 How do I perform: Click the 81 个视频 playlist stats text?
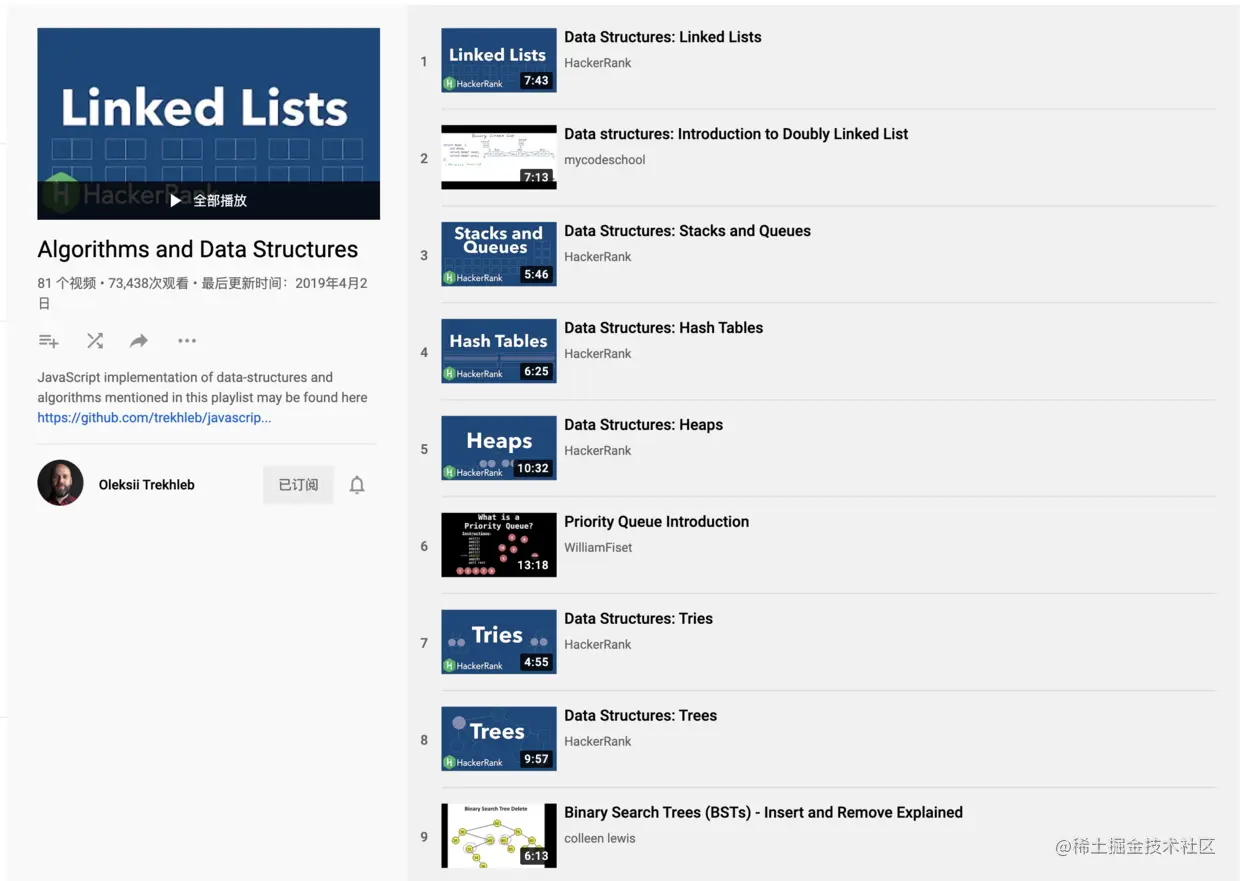(x=203, y=293)
